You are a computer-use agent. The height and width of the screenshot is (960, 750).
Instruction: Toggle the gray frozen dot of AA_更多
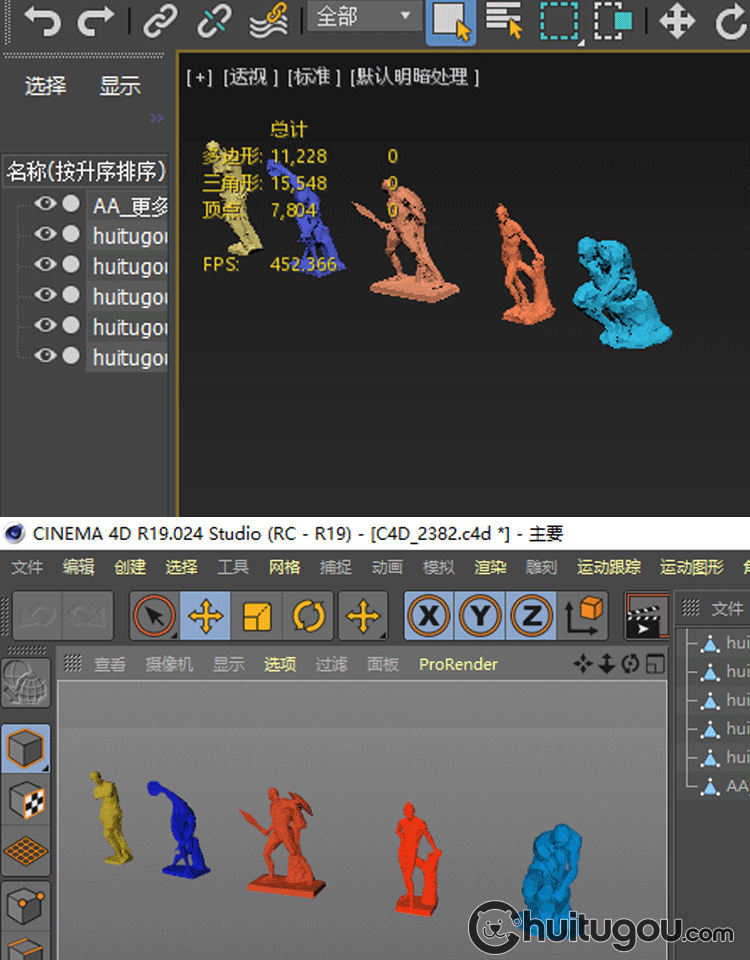72,203
